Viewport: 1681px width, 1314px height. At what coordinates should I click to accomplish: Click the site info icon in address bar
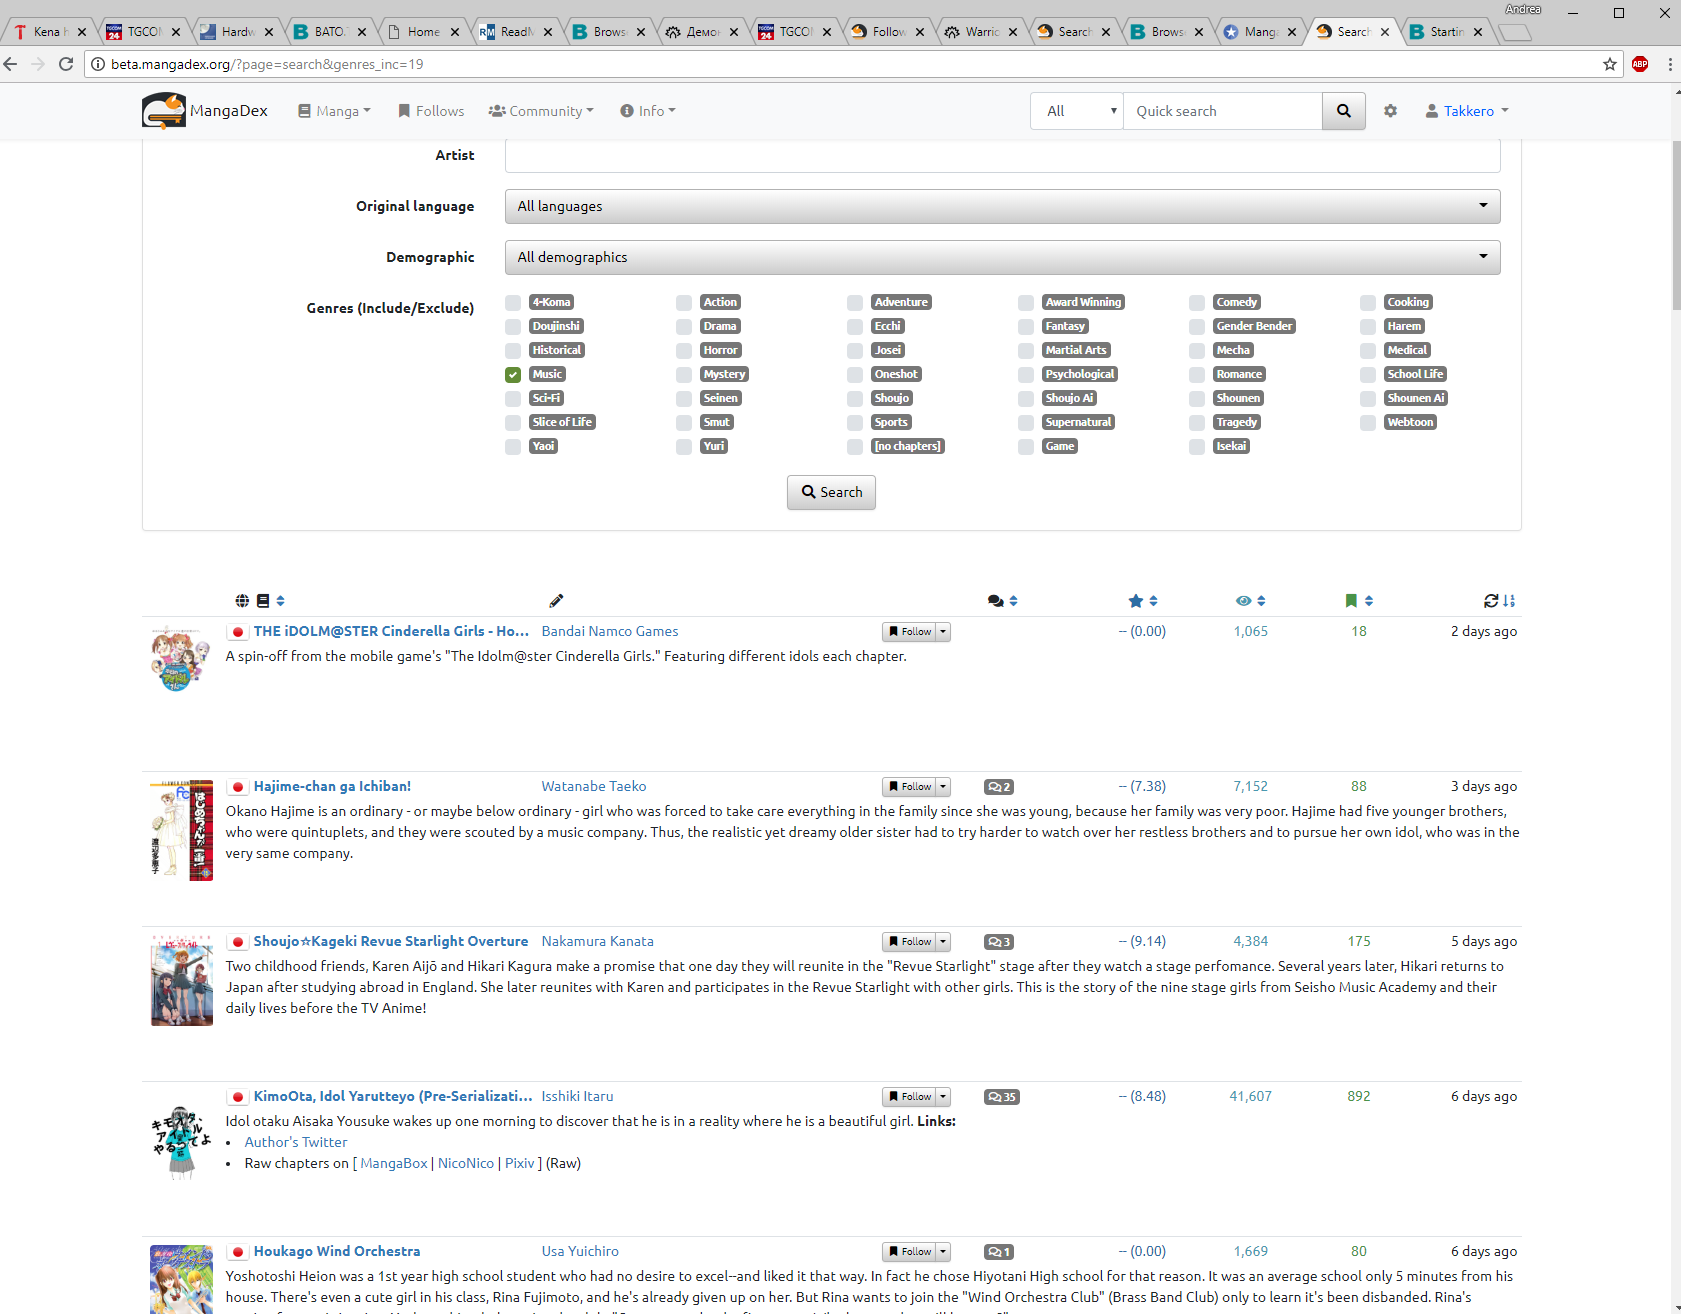tap(98, 64)
